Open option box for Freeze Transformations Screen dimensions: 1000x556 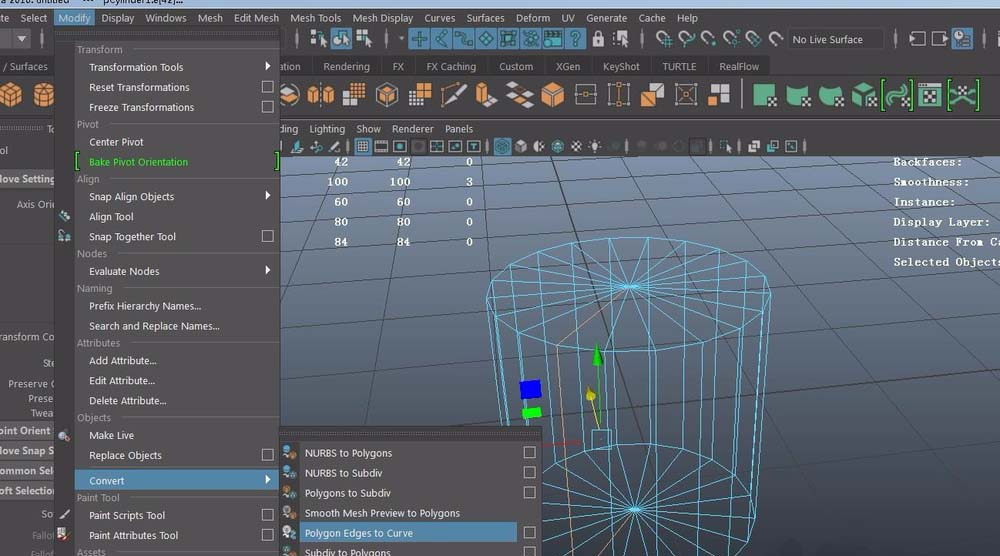[267, 107]
